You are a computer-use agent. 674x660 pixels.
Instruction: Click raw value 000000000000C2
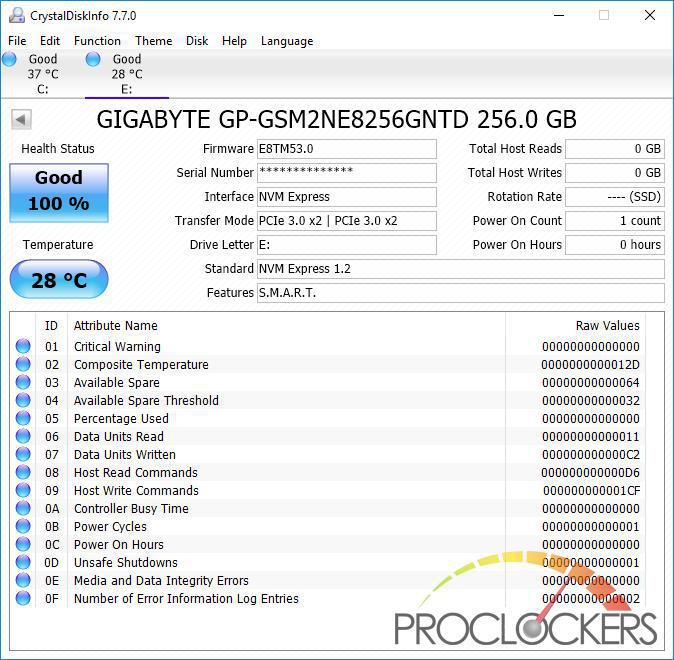pos(591,454)
